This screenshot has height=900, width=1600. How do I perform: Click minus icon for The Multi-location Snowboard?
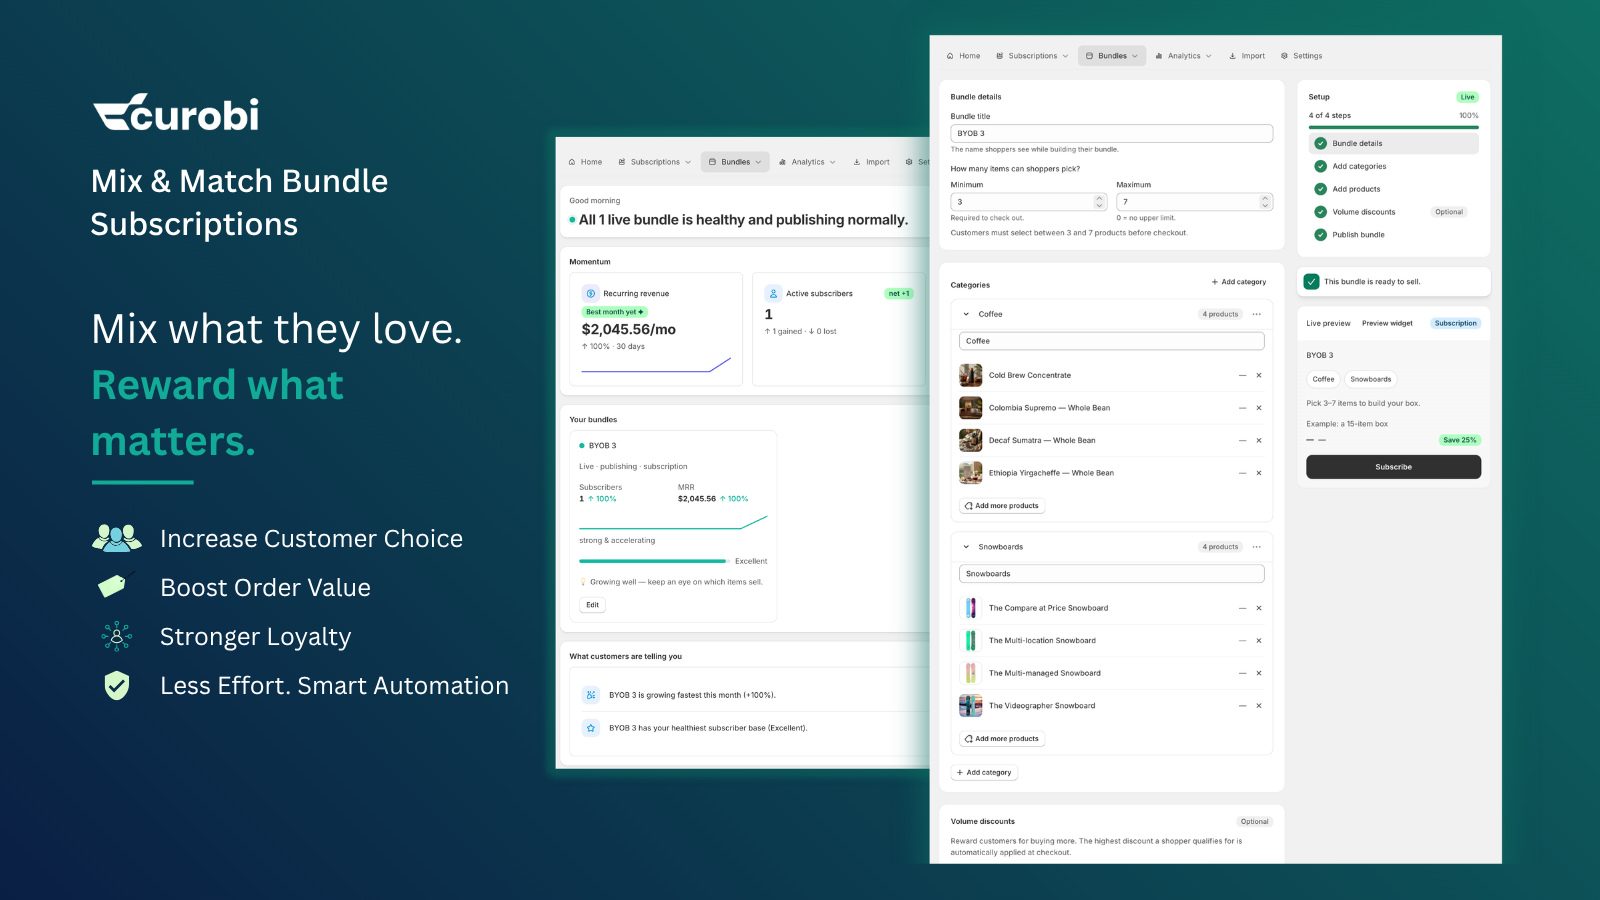coord(1243,641)
